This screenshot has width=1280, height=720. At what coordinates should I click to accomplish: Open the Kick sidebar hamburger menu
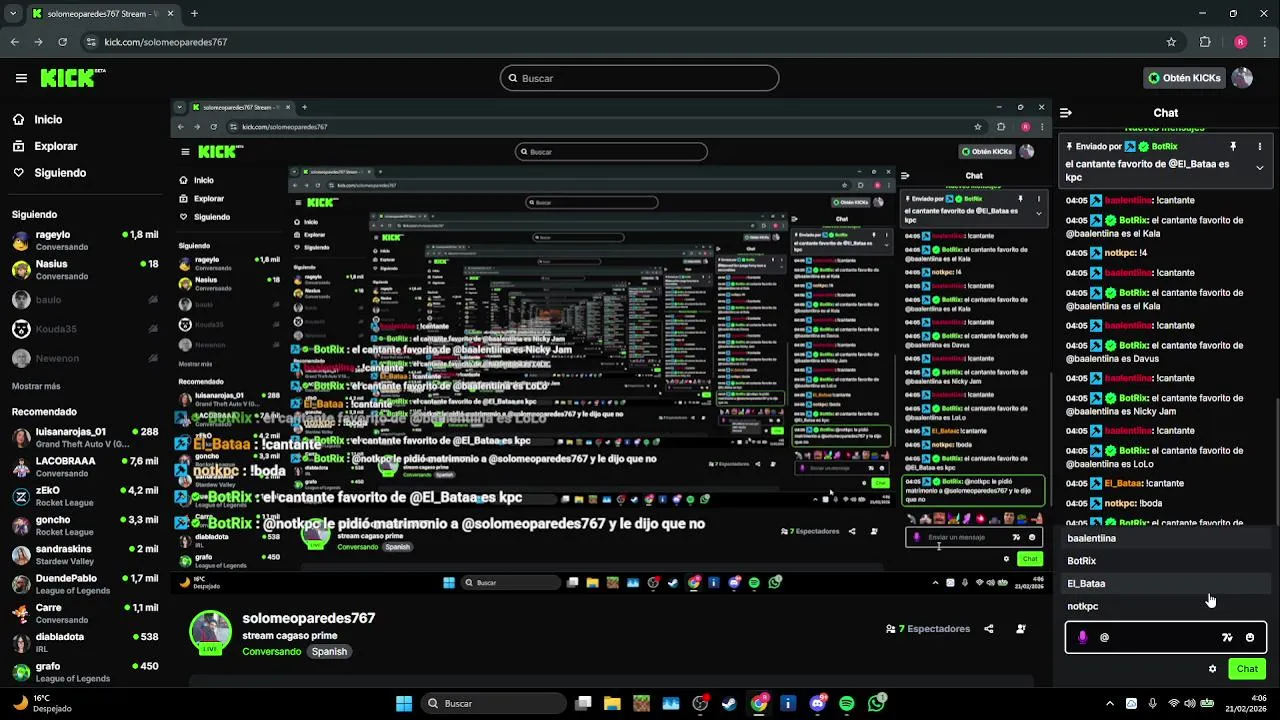coord(21,78)
